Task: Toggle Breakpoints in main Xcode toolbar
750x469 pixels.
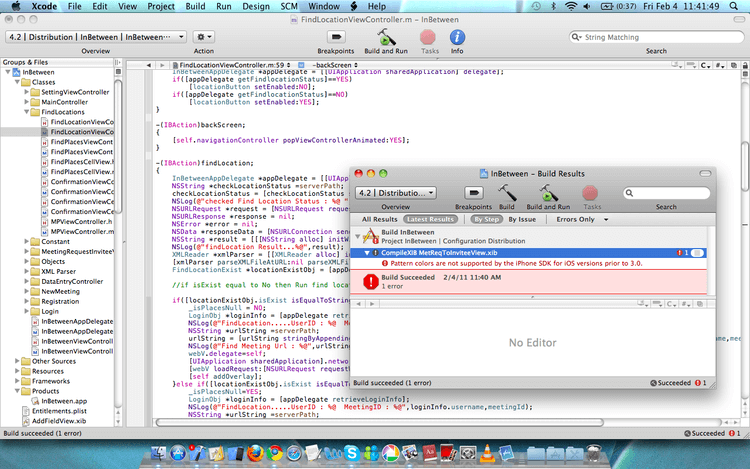Action: click(336, 37)
